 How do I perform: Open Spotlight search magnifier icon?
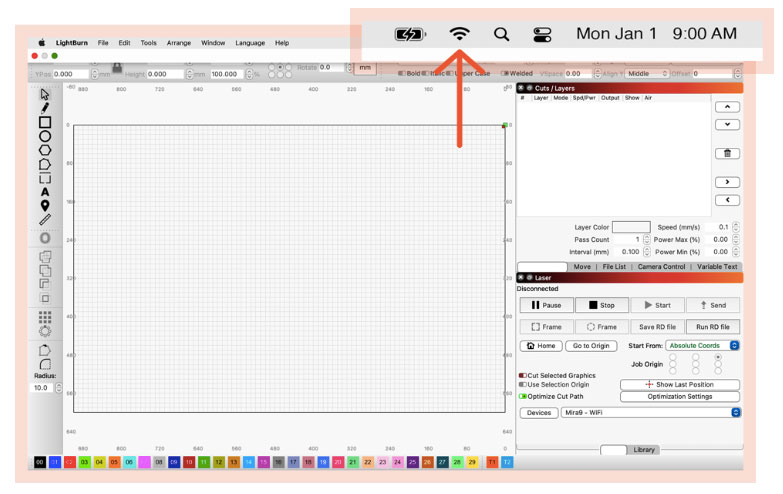[501, 34]
